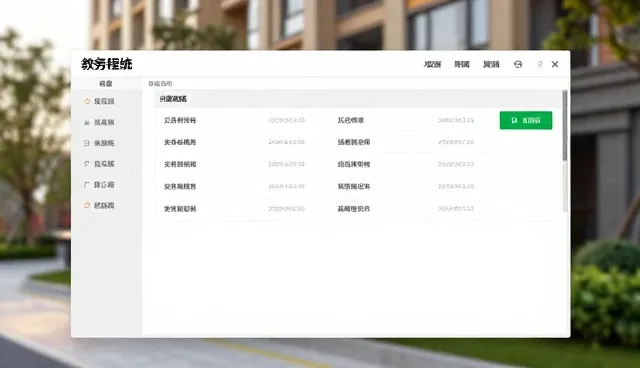Select the sidebar item with orange circle icon

(x=99, y=206)
